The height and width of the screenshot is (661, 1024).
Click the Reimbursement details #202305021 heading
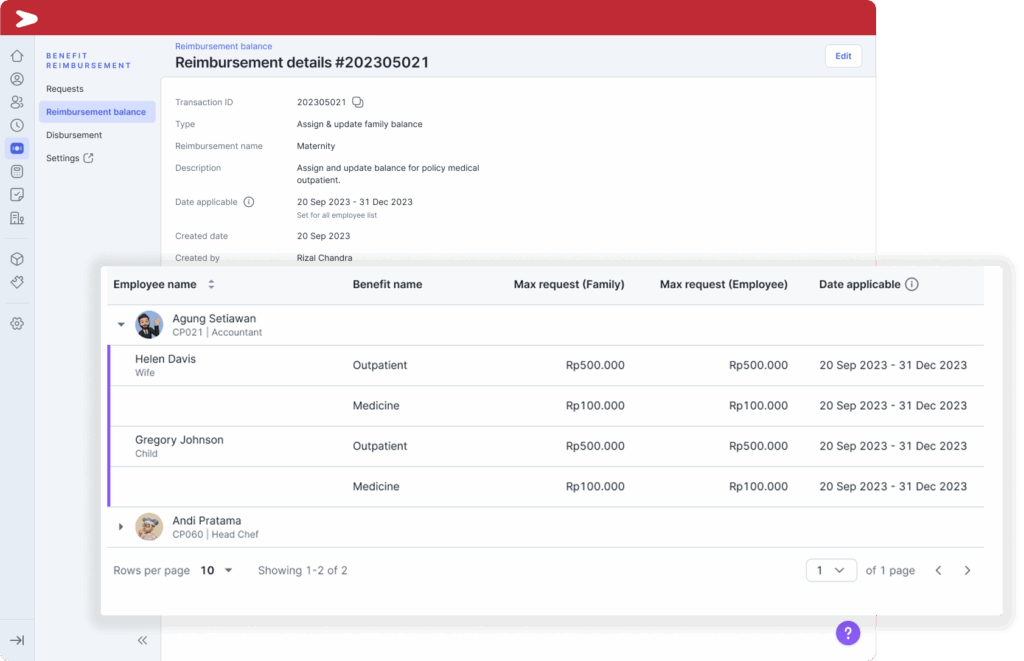[x=302, y=63]
